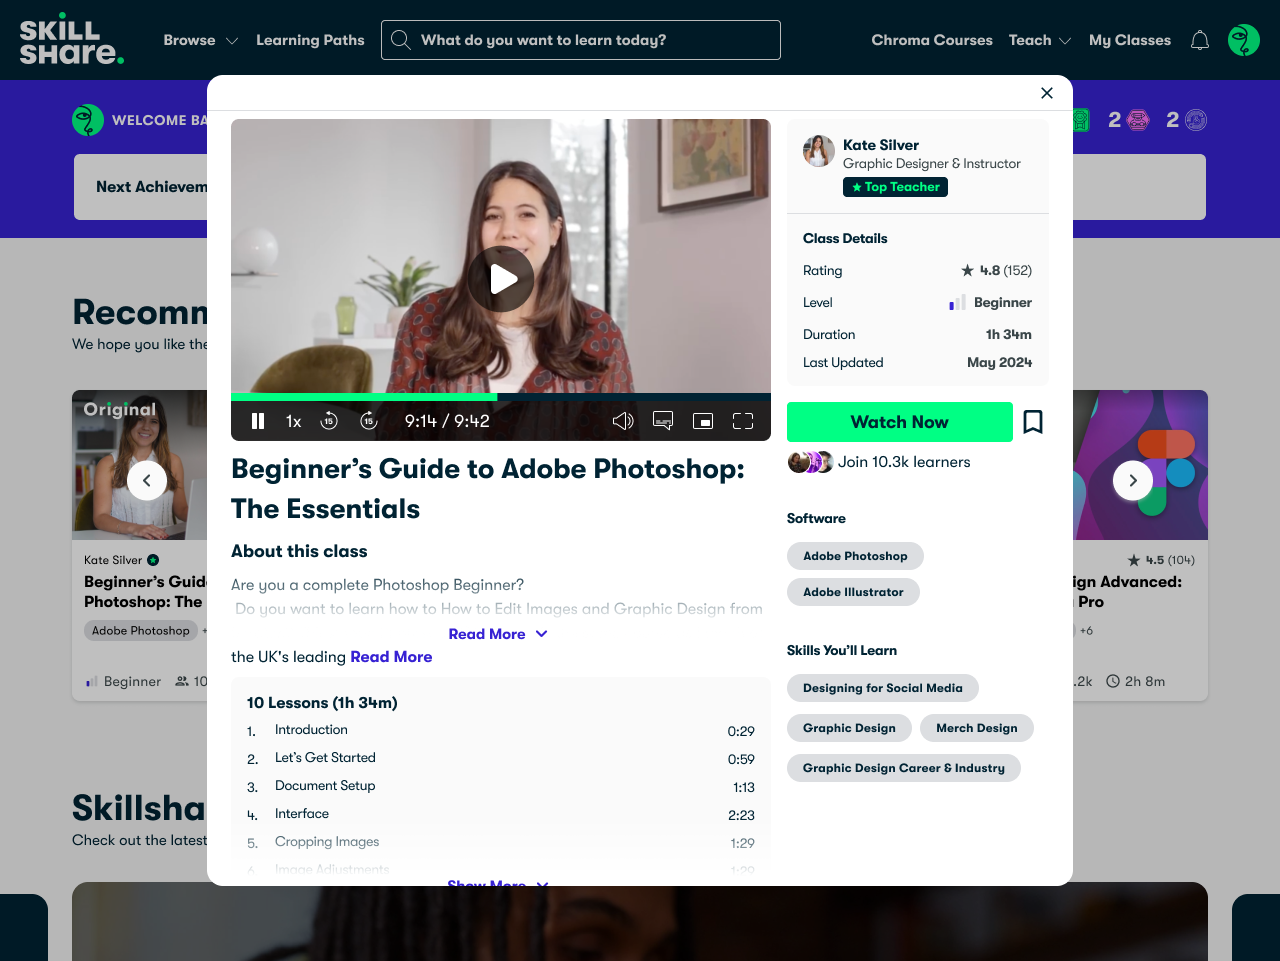Enable picture-in-picture mode
The height and width of the screenshot is (961, 1280).
click(x=703, y=421)
